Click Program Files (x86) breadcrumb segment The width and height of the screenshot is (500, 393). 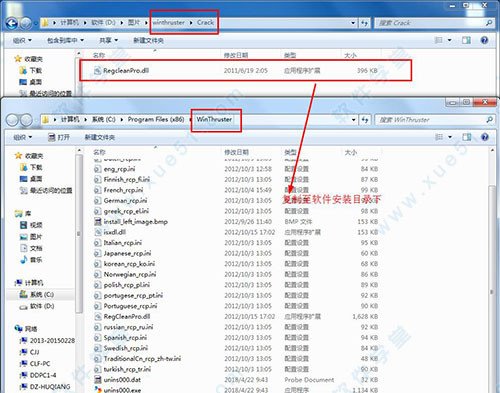(x=156, y=119)
